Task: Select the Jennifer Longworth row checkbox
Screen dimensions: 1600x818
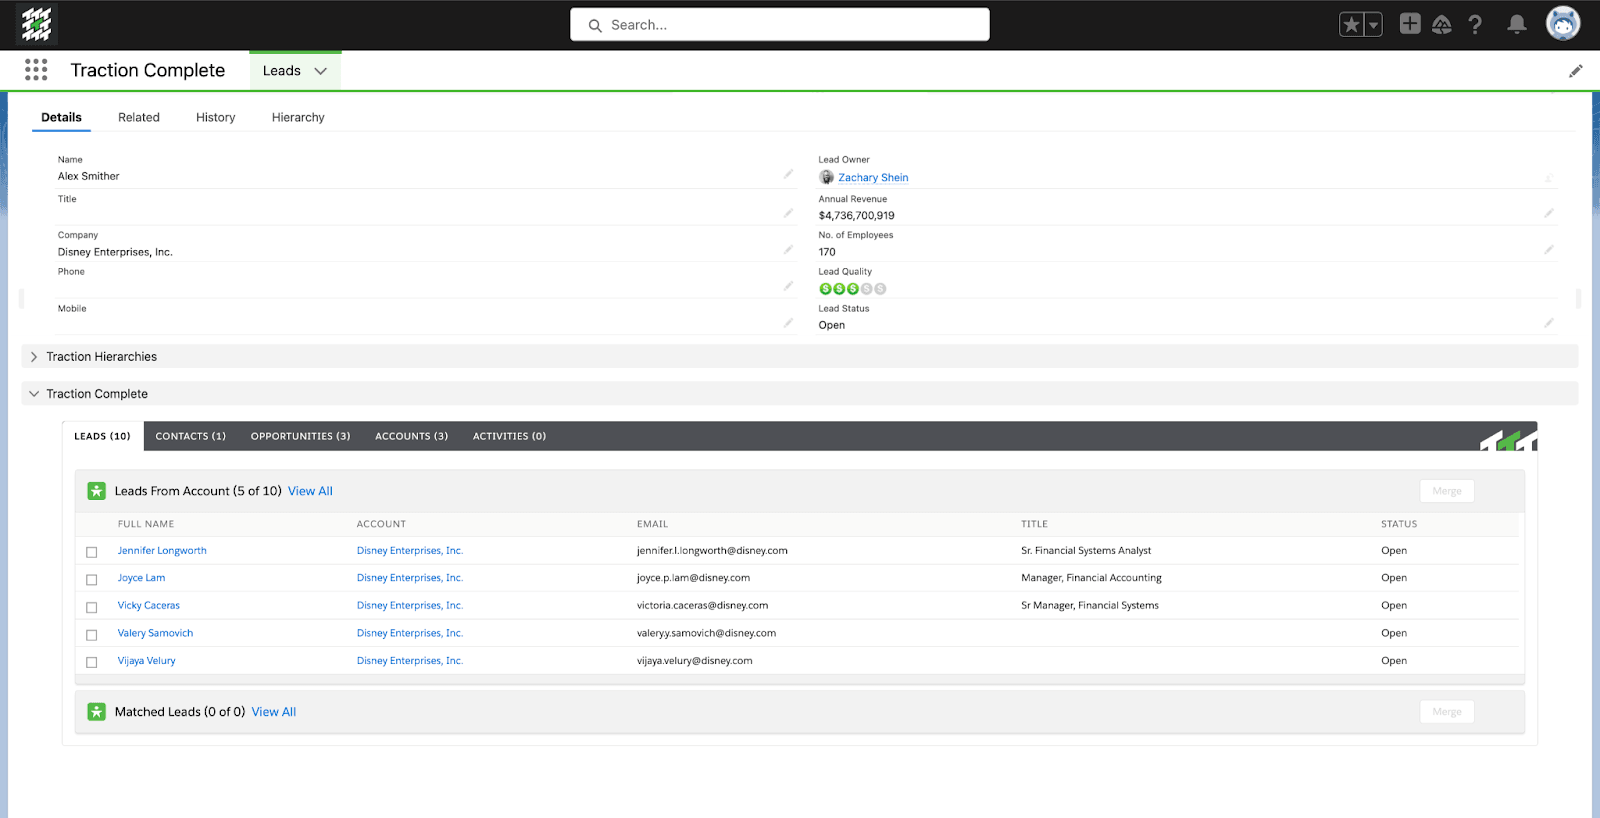Action: coord(92,552)
